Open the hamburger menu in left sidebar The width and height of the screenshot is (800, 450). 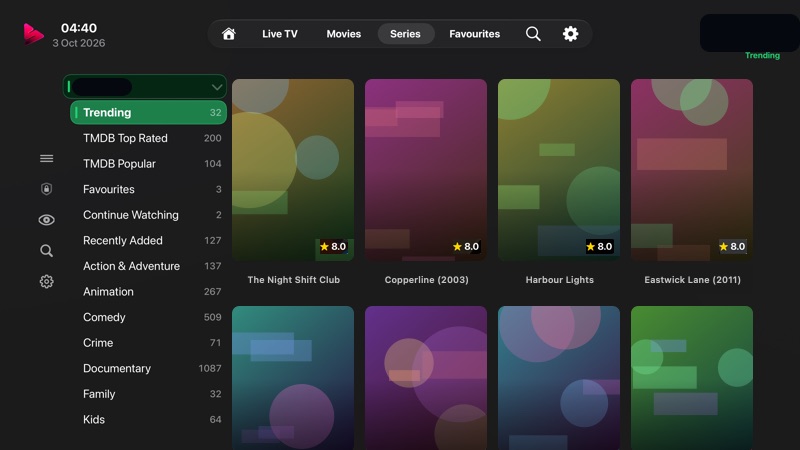tap(46, 159)
